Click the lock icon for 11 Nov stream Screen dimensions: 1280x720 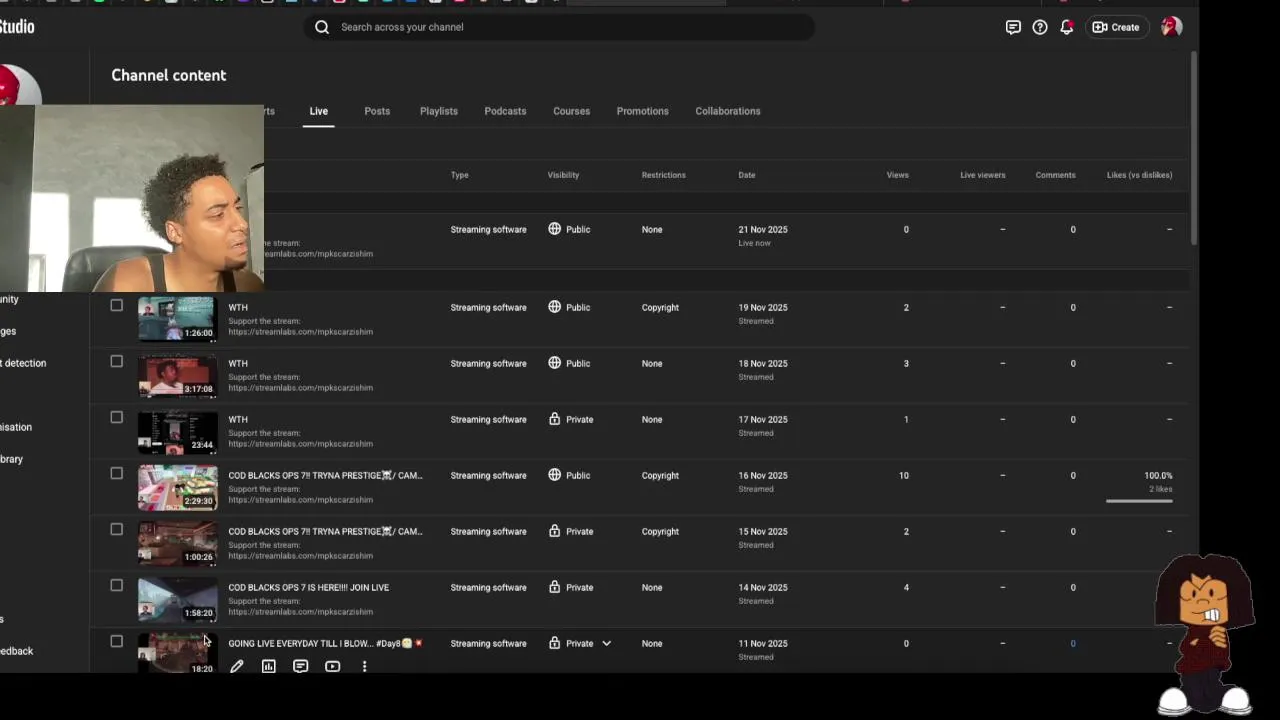tap(554, 643)
